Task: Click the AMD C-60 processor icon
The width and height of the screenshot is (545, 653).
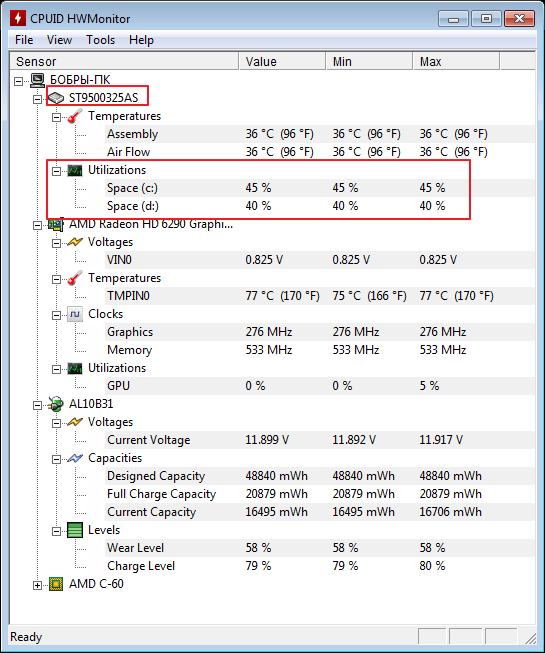Action: 56,584
